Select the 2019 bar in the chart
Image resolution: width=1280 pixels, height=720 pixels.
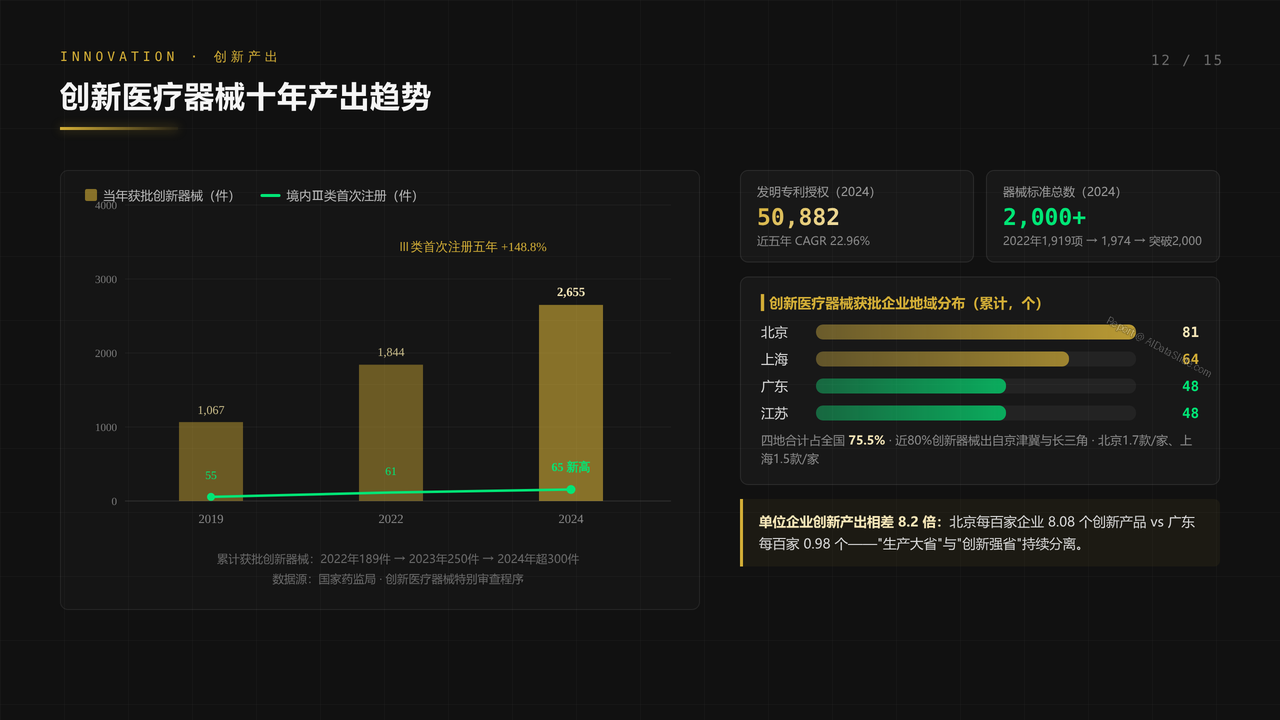211,462
